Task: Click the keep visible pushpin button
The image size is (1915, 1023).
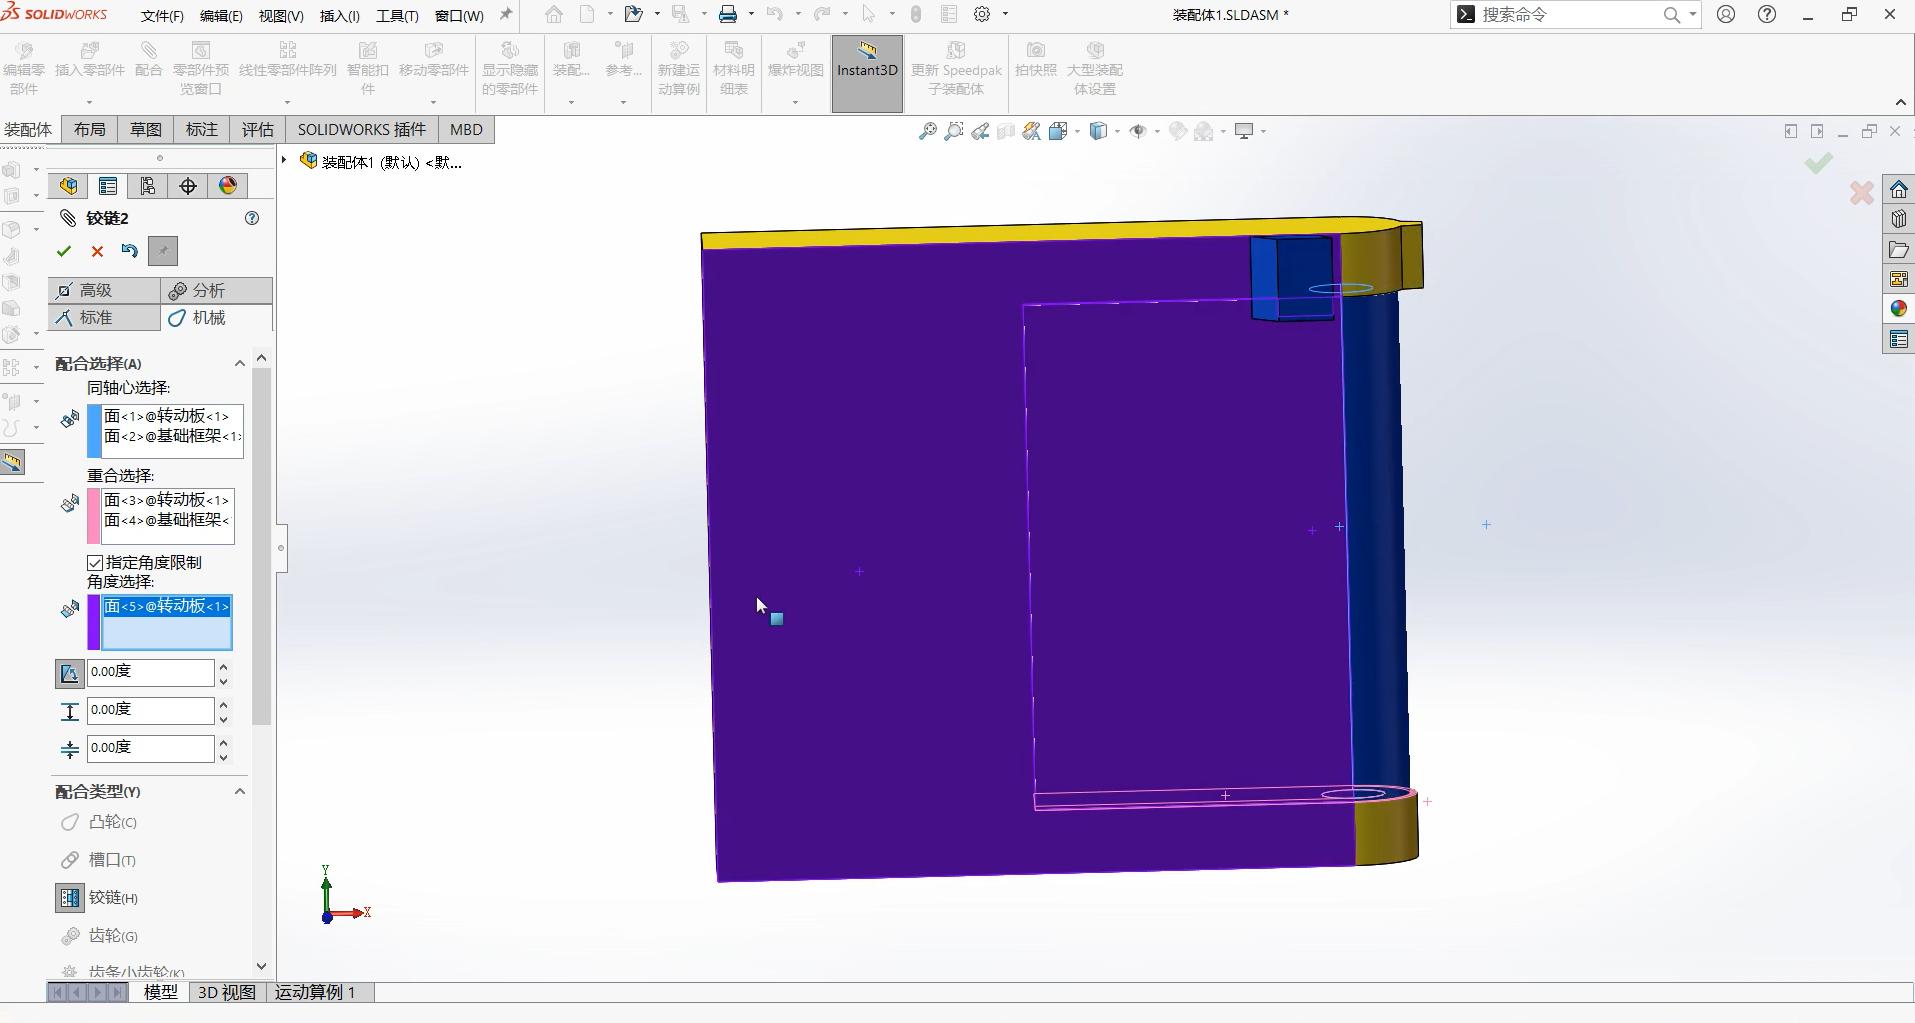Action: (x=163, y=251)
